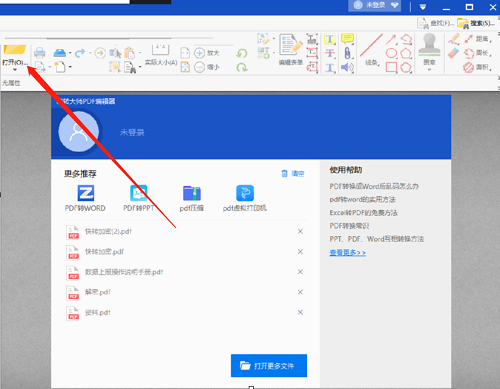Image resolution: width=500 pixels, height=389 pixels.
Task: Select the red Line (线条) drawing tool
Action: pyautogui.click(x=371, y=49)
